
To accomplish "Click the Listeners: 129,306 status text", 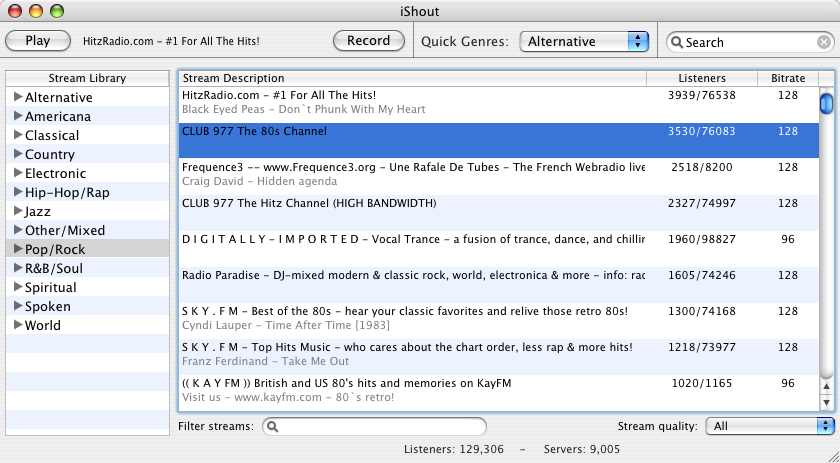I will 454,449.
